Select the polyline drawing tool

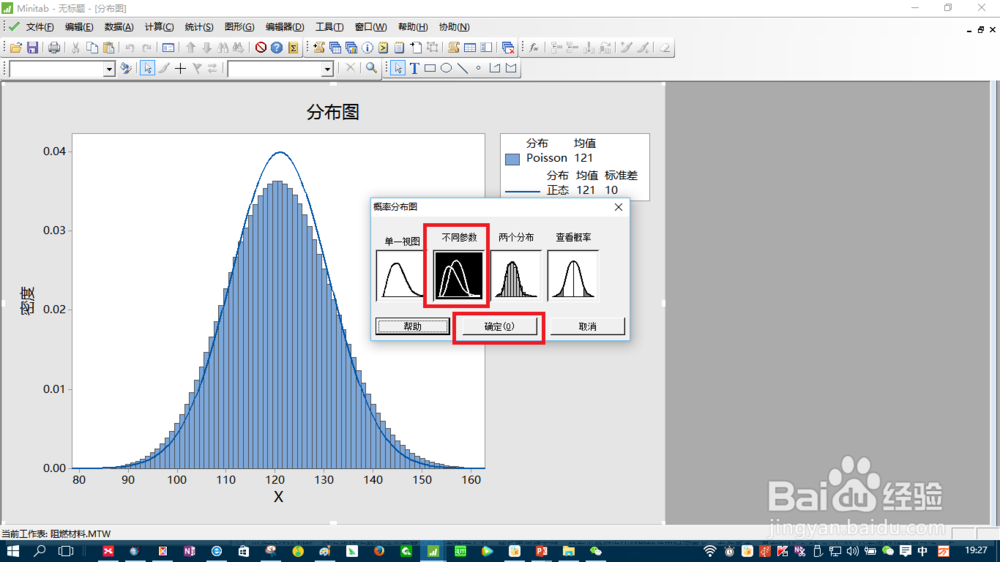click(495, 68)
